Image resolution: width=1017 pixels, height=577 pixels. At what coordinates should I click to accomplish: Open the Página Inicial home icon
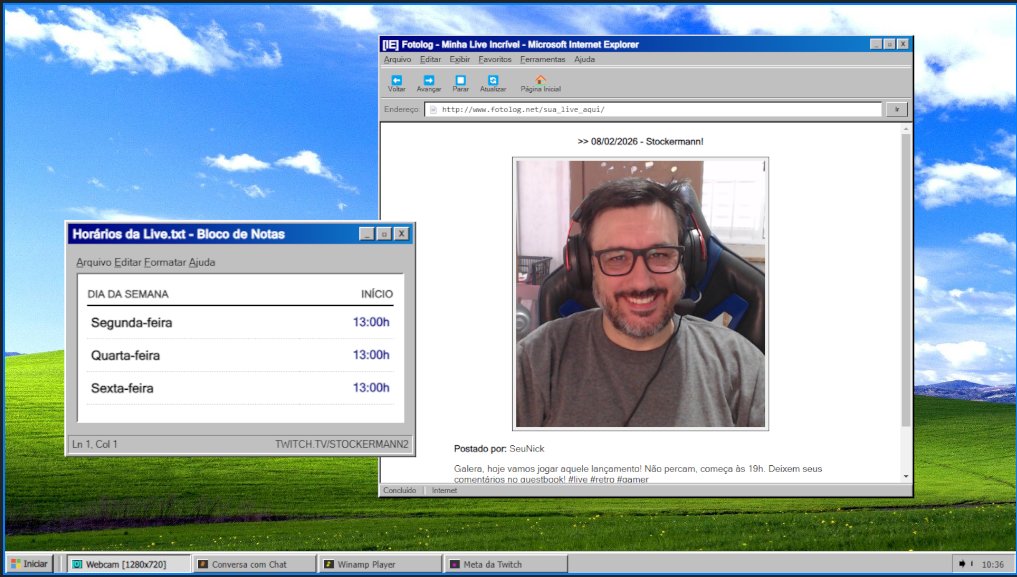coord(540,80)
